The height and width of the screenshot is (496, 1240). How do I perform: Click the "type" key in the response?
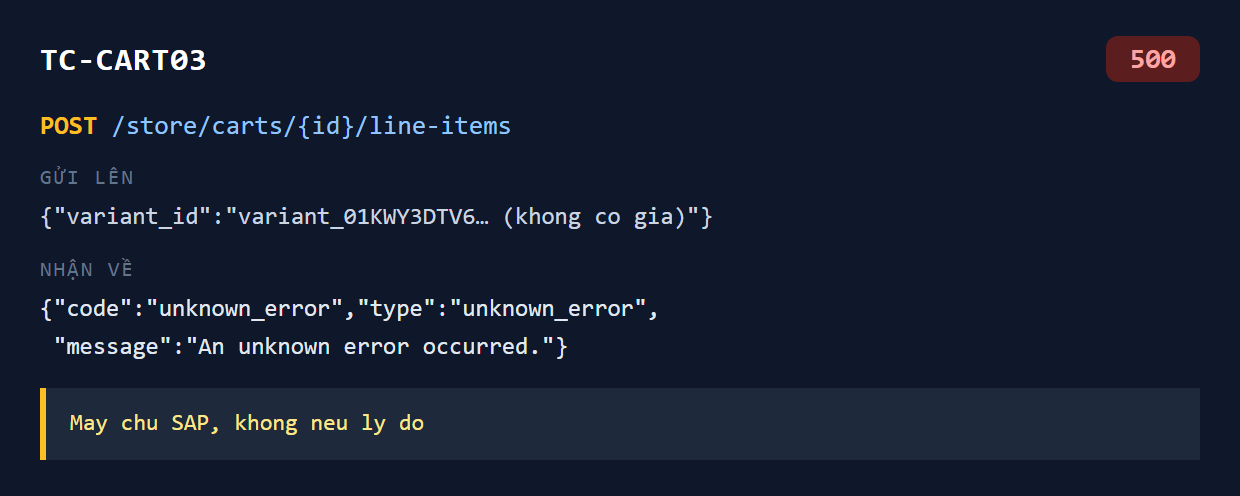395,309
